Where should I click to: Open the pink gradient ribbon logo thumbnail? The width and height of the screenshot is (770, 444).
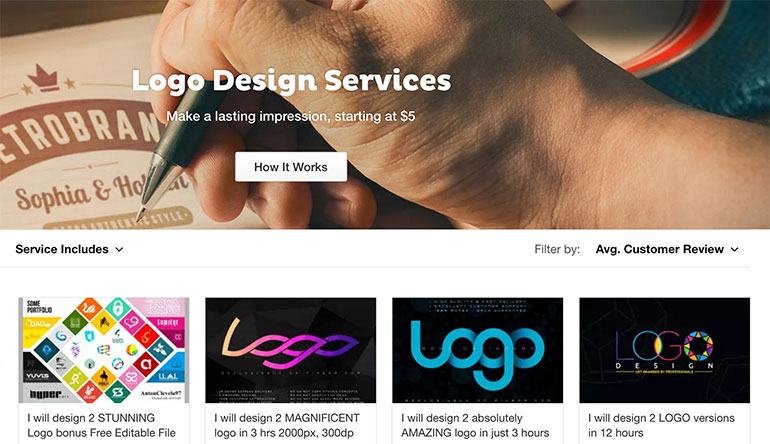(291, 350)
